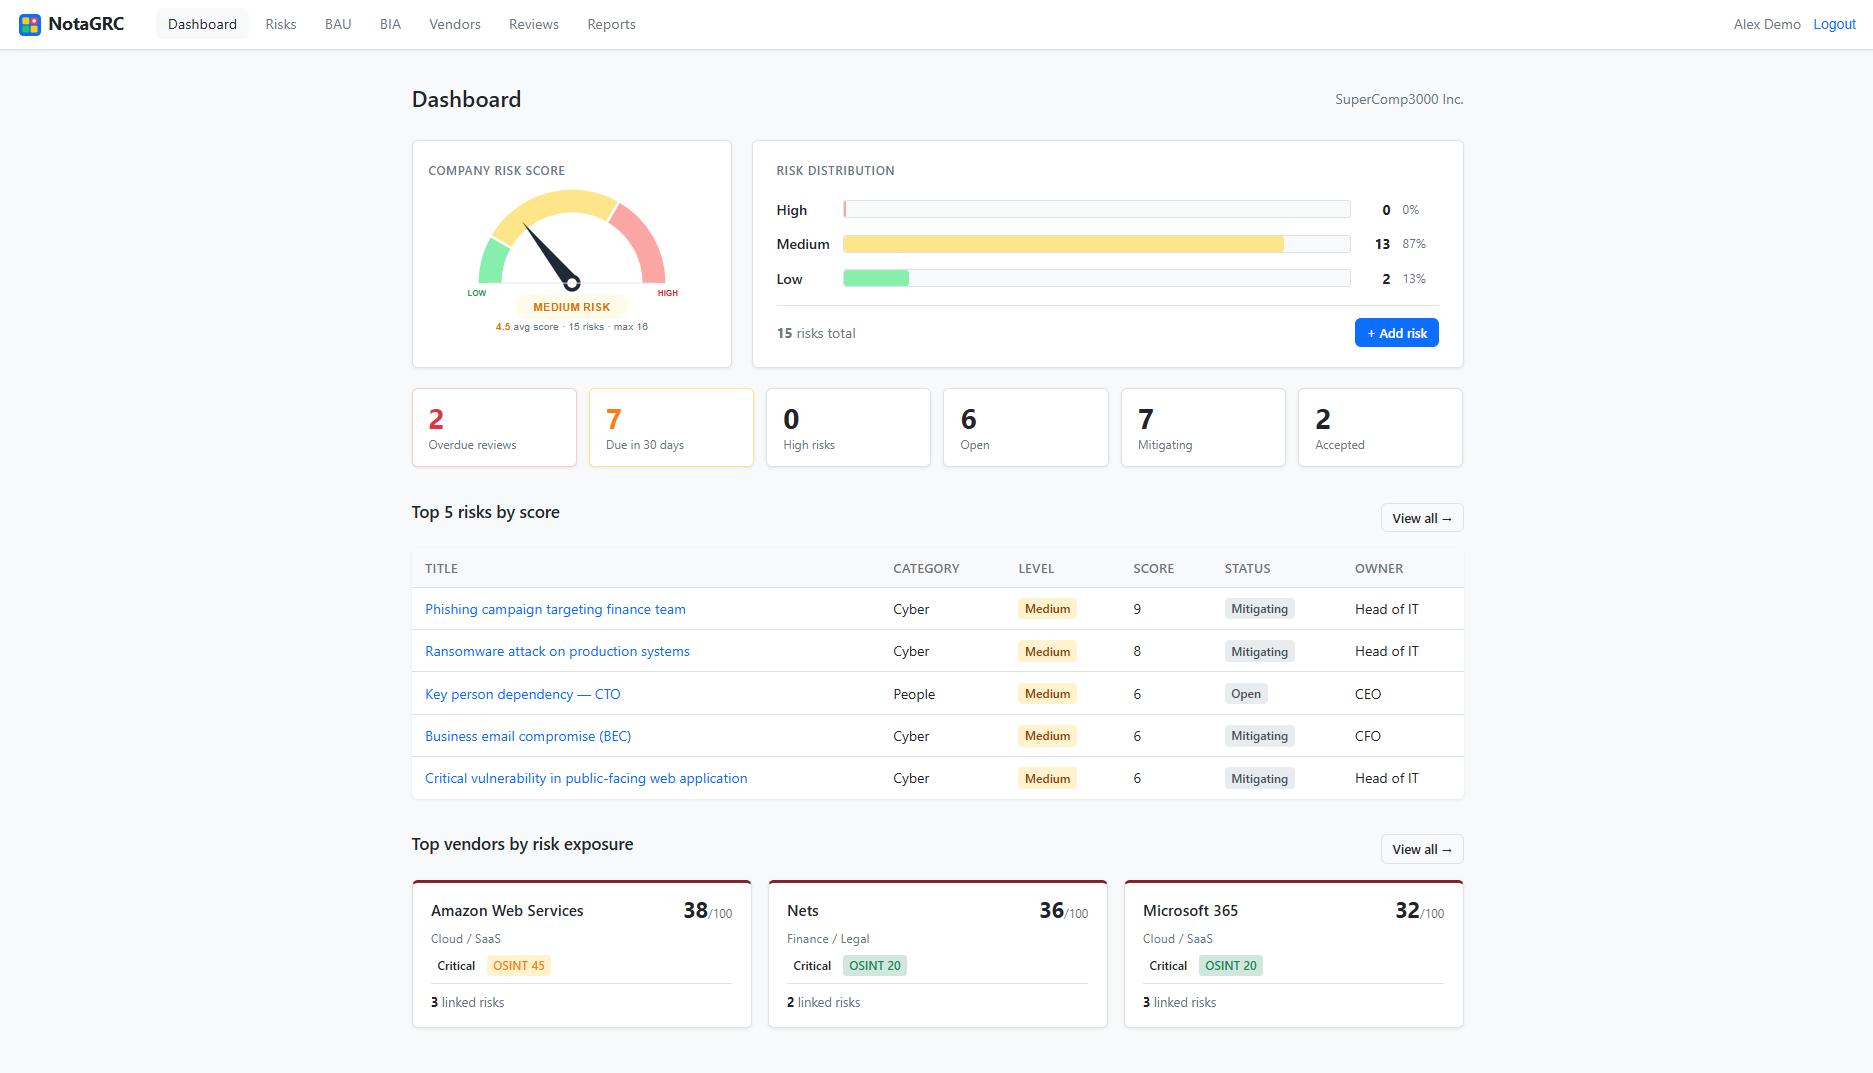Click the MEDIUM RISK badge
The height and width of the screenshot is (1073, 1873).
571,307
